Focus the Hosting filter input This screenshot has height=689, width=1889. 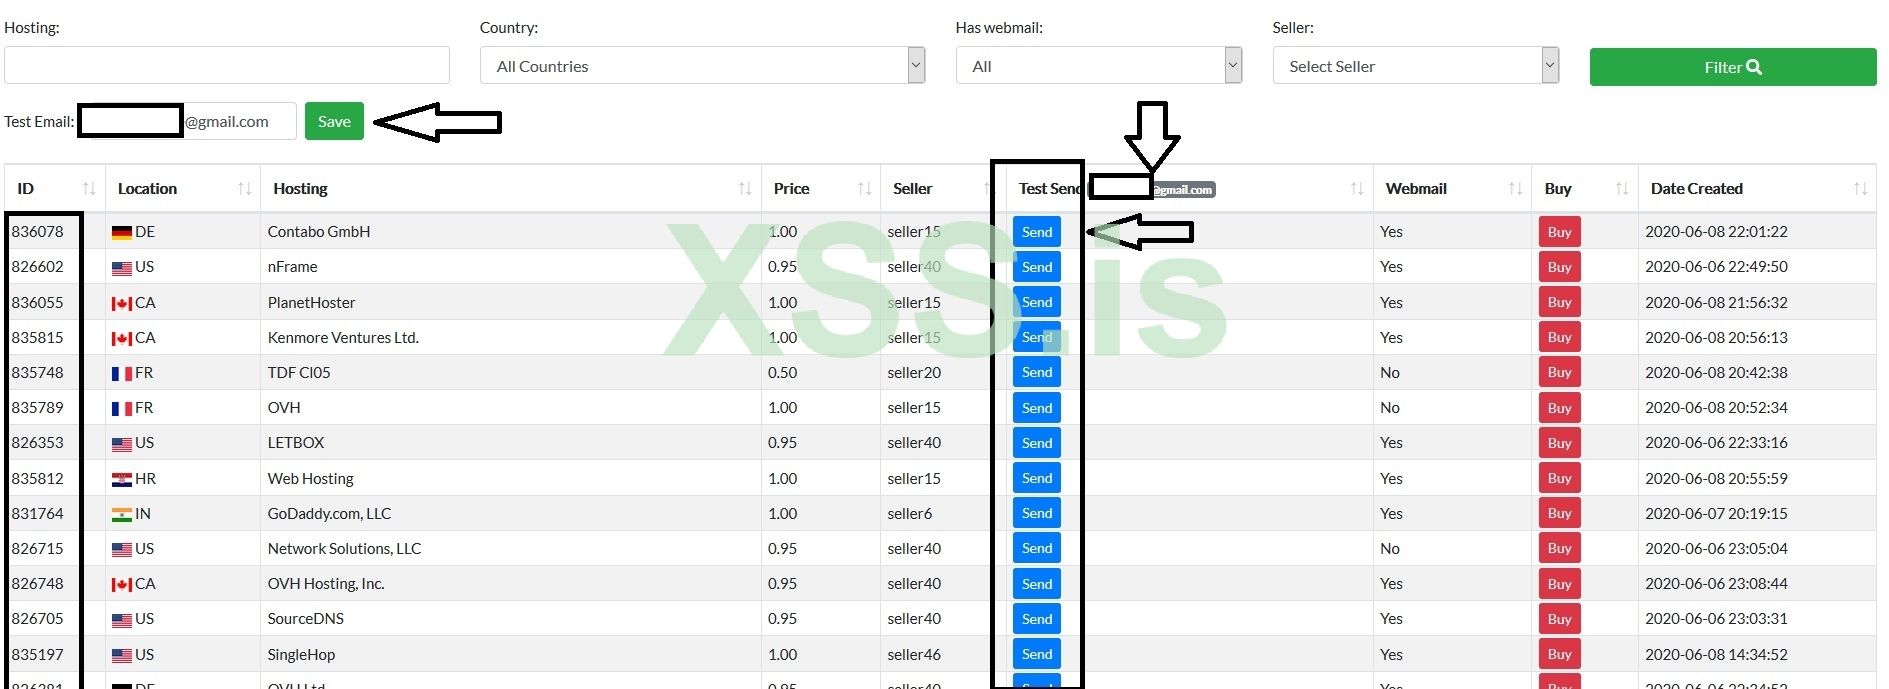coord(227,66)
